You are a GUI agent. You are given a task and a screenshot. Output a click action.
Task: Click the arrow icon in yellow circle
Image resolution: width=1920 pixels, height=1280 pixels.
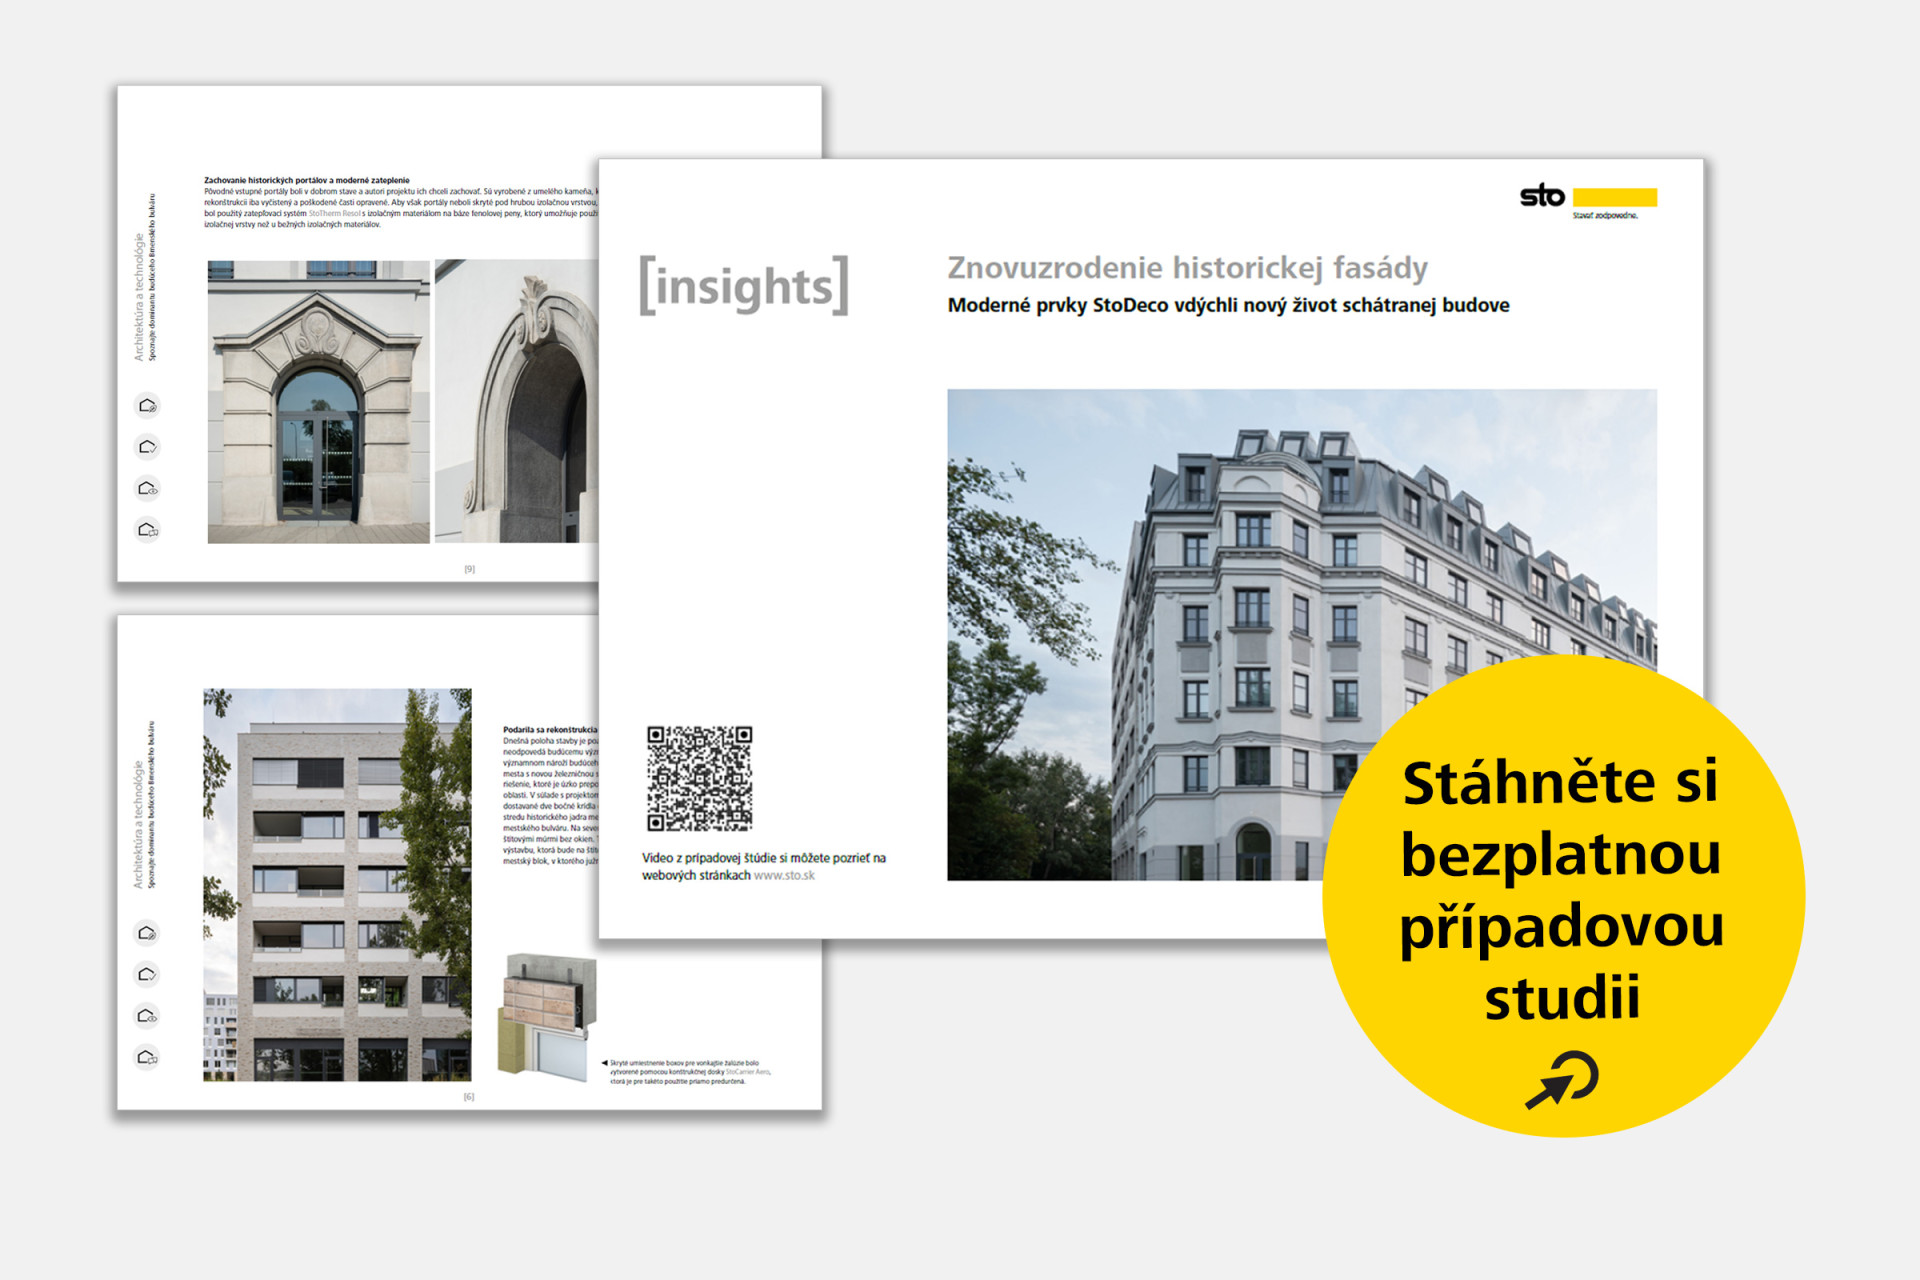[x=1561, y=1080]
